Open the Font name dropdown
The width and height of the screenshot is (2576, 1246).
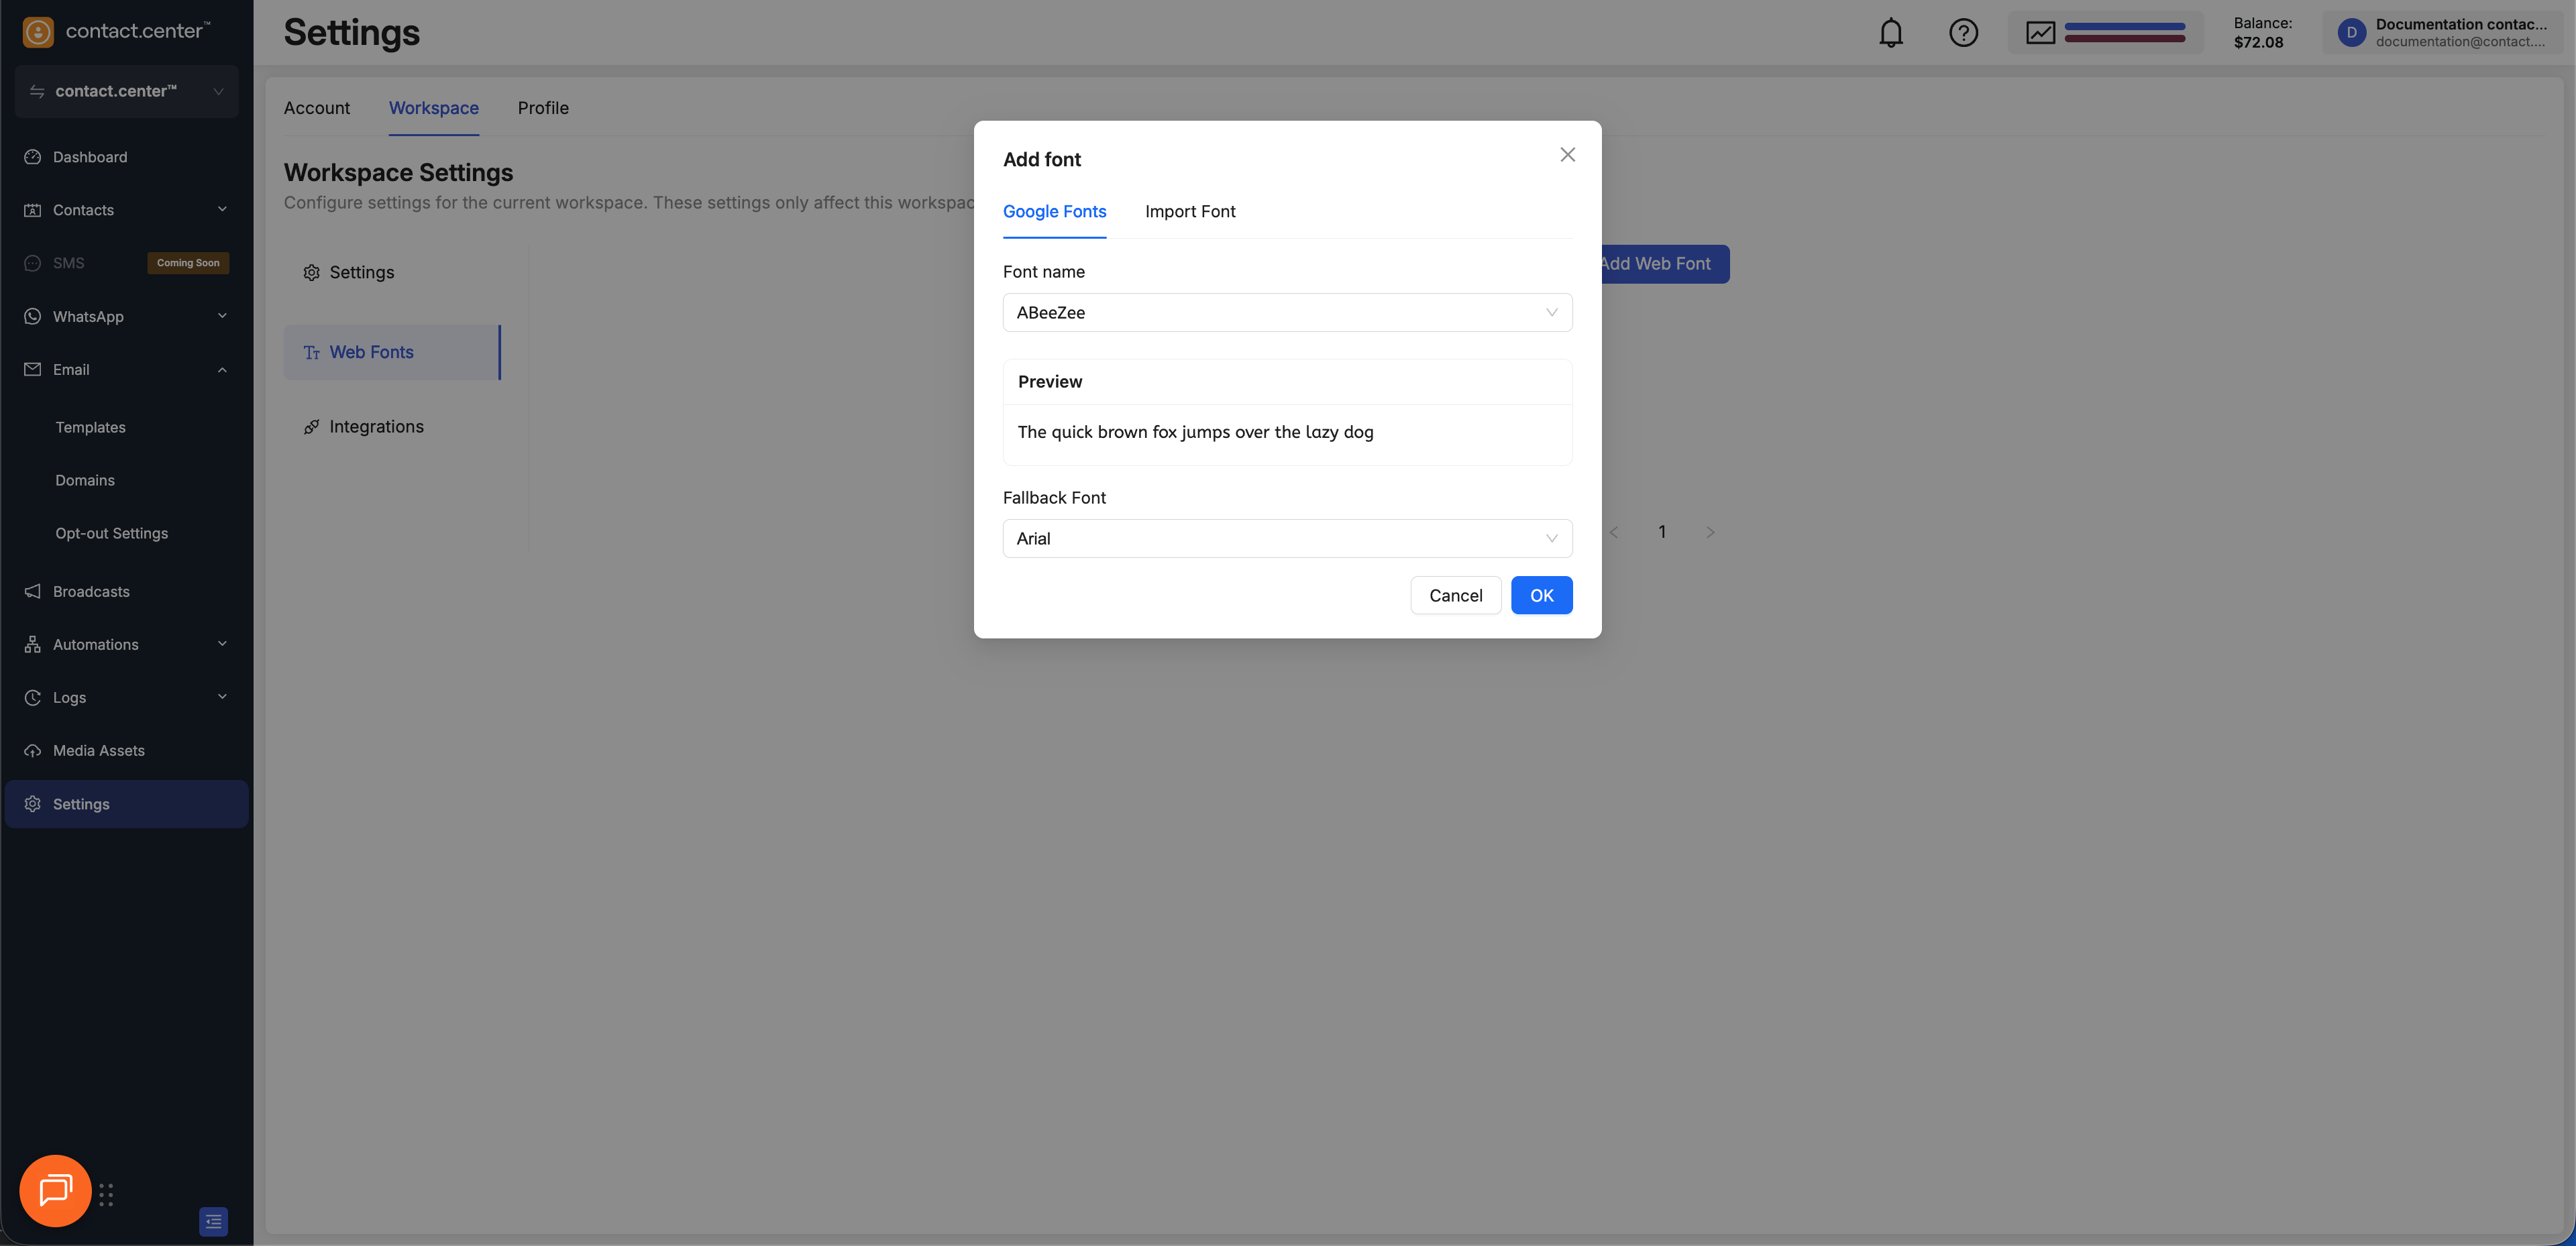(x=1286, y=312)
